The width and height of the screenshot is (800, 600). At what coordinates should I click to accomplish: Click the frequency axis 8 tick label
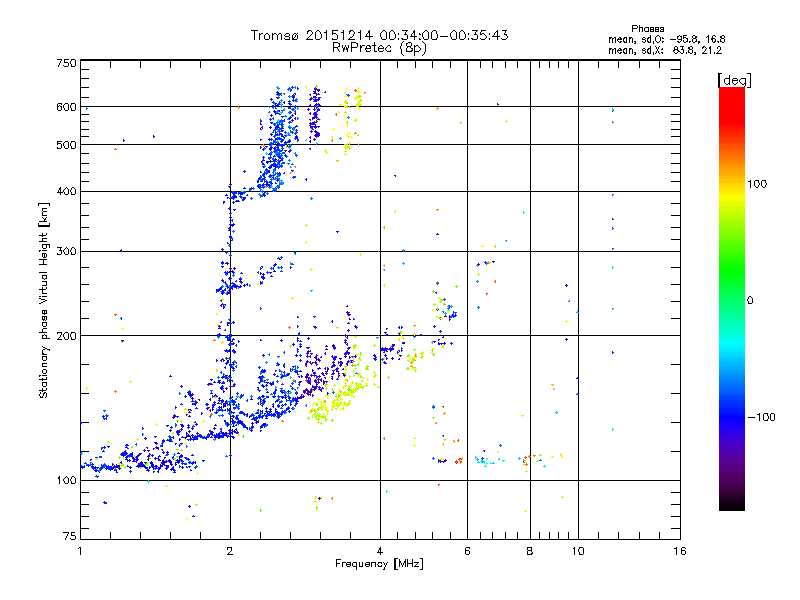tap(530, 551)
